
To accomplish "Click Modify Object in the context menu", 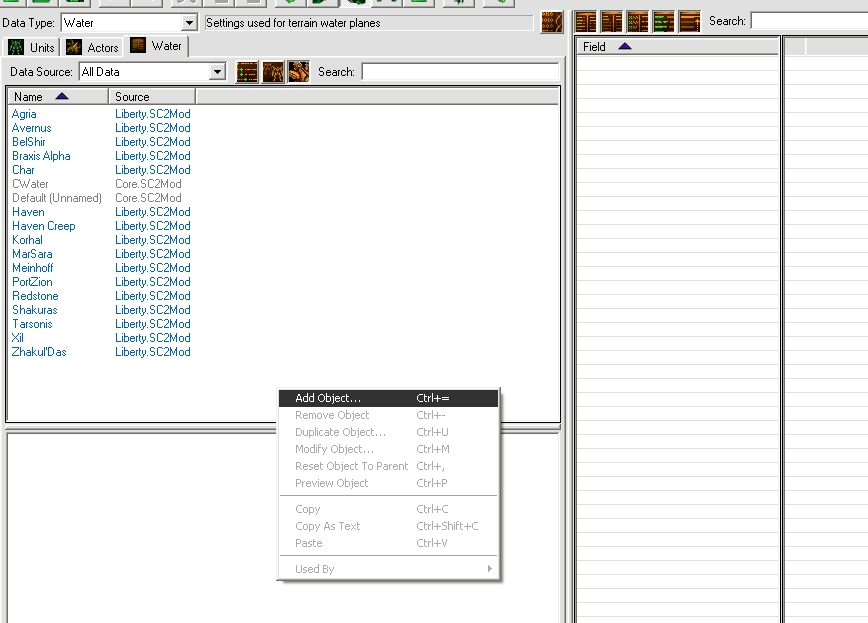I will pos(388,449).
